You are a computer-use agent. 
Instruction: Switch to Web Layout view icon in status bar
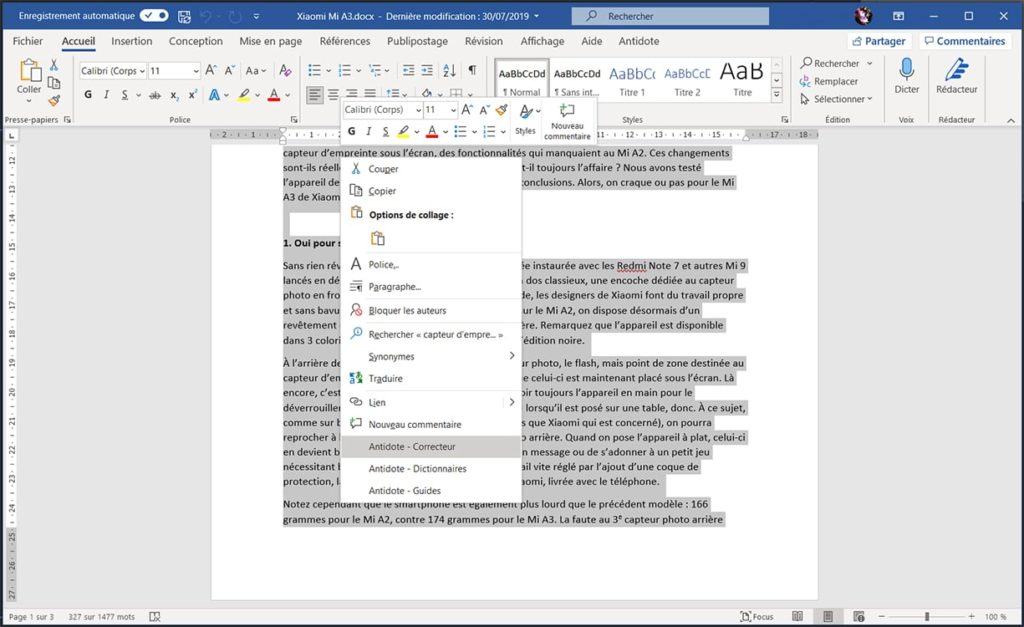(859, 617)
